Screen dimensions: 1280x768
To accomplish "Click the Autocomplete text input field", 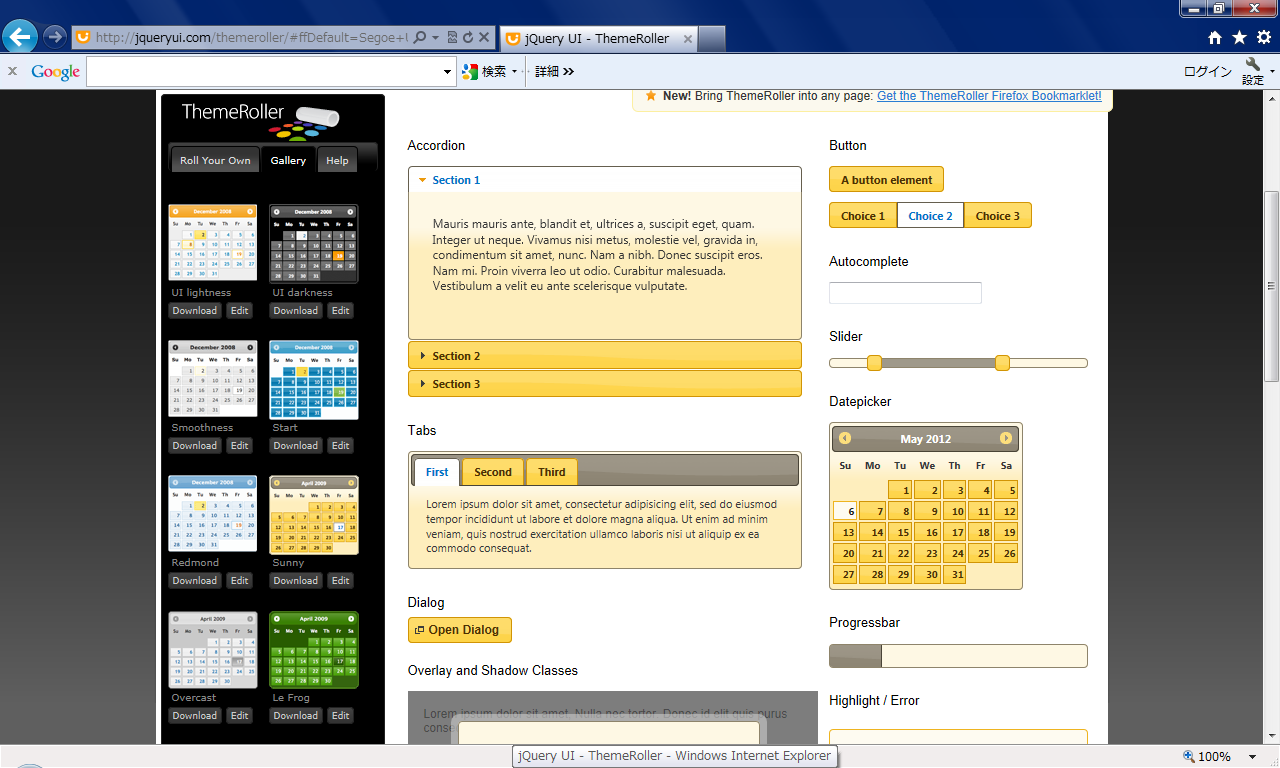I will coord(905,293).
